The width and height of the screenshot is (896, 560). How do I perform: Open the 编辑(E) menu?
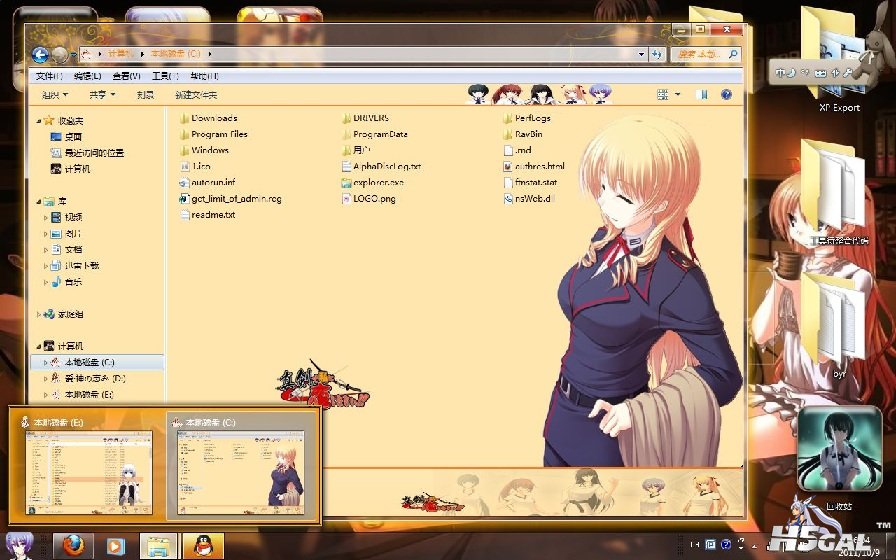[87, 76]
